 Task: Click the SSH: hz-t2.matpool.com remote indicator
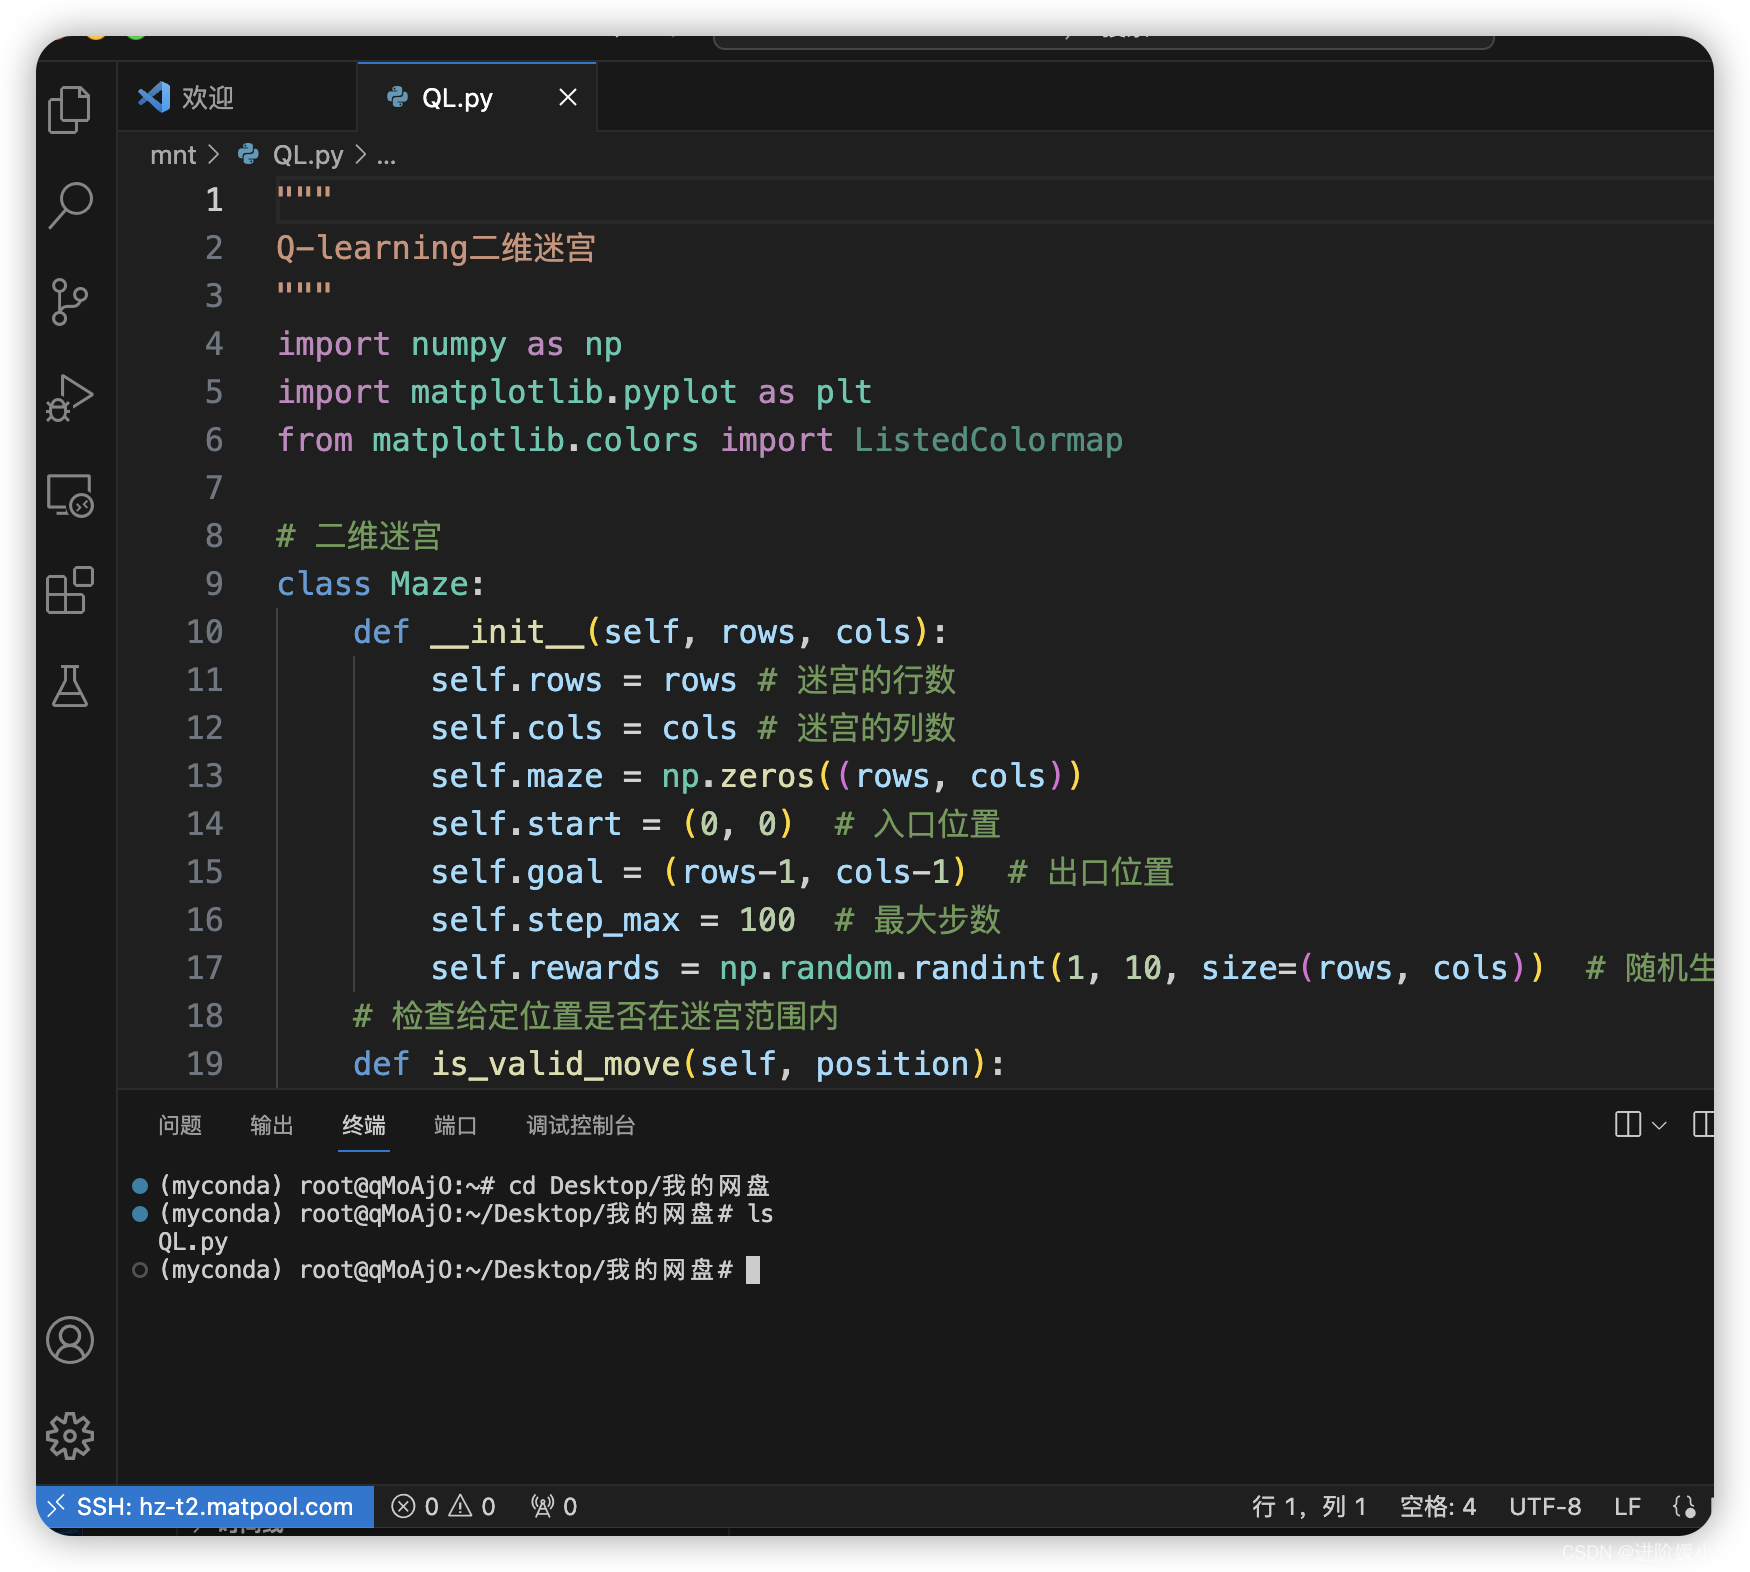pyautogui.click(x=205, y=1506)
